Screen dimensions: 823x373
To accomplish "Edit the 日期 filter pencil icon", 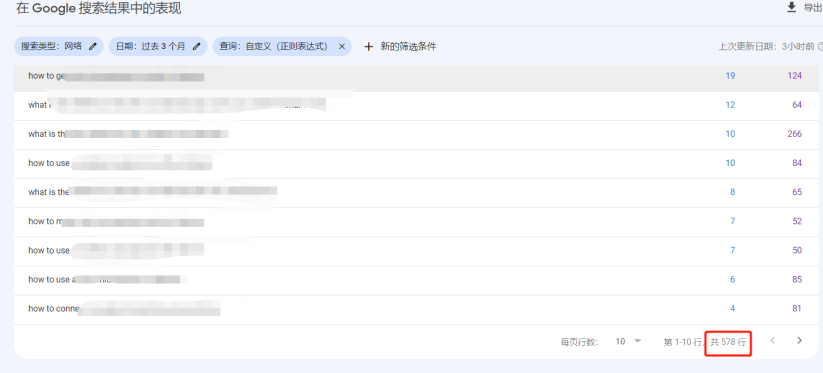I will 197,46.
